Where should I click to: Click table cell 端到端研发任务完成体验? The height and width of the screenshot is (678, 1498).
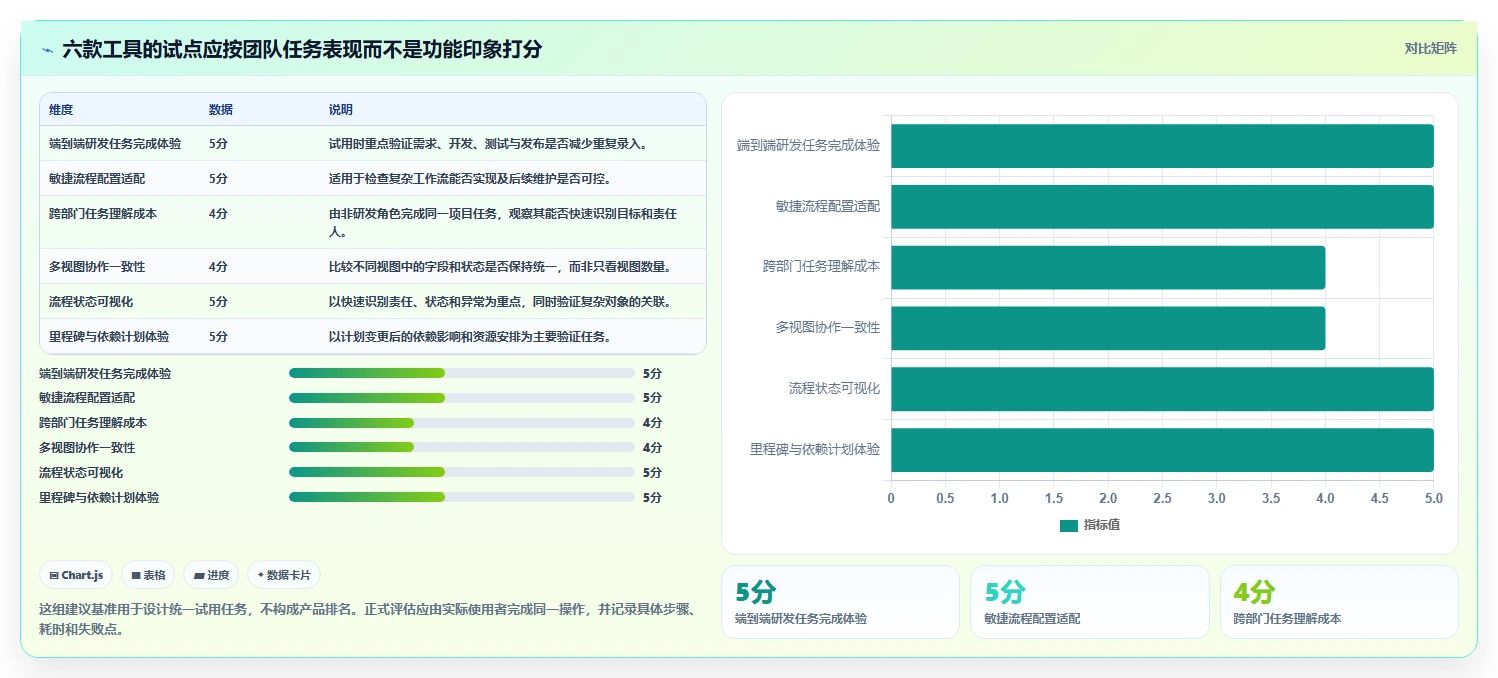pyautogui.click(x=115, y=144)
